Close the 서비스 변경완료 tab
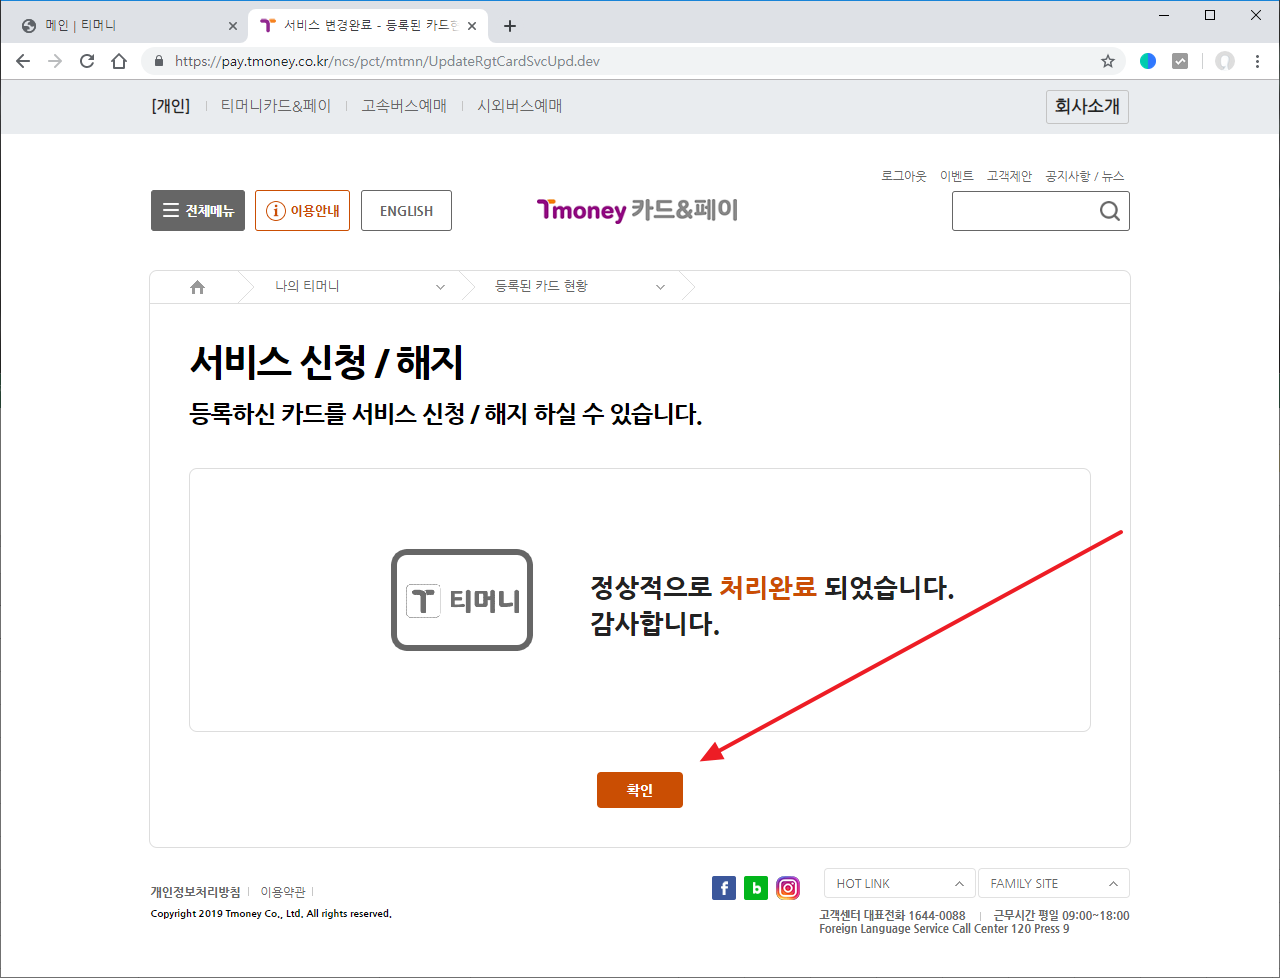This screenshot has height=978, width=1280. click(472, 26)
